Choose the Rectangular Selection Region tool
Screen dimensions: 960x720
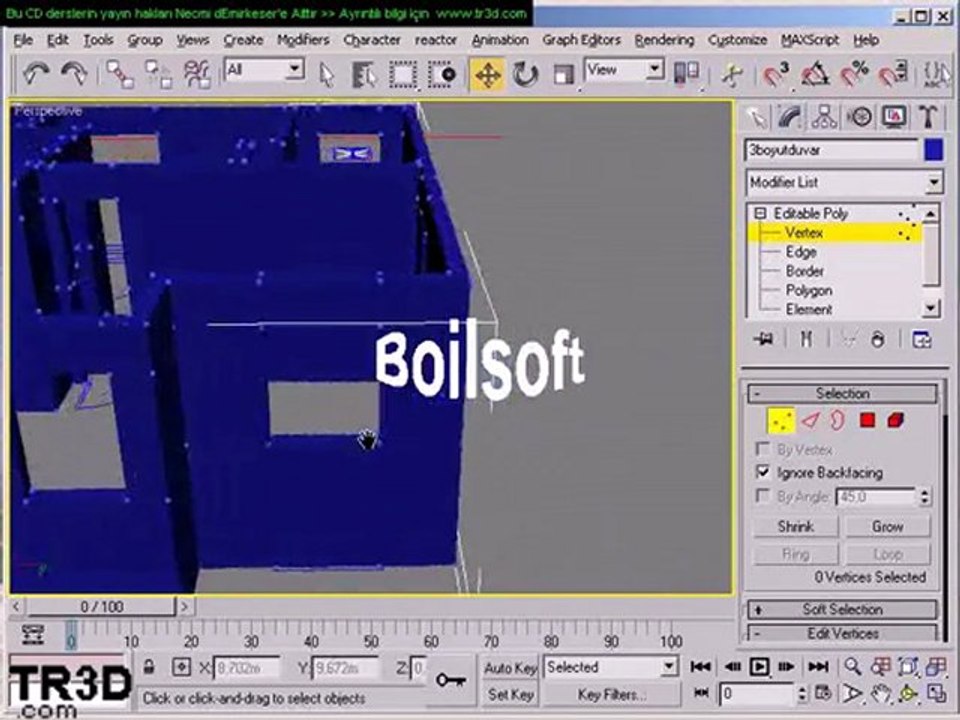(x=402, y=75)
